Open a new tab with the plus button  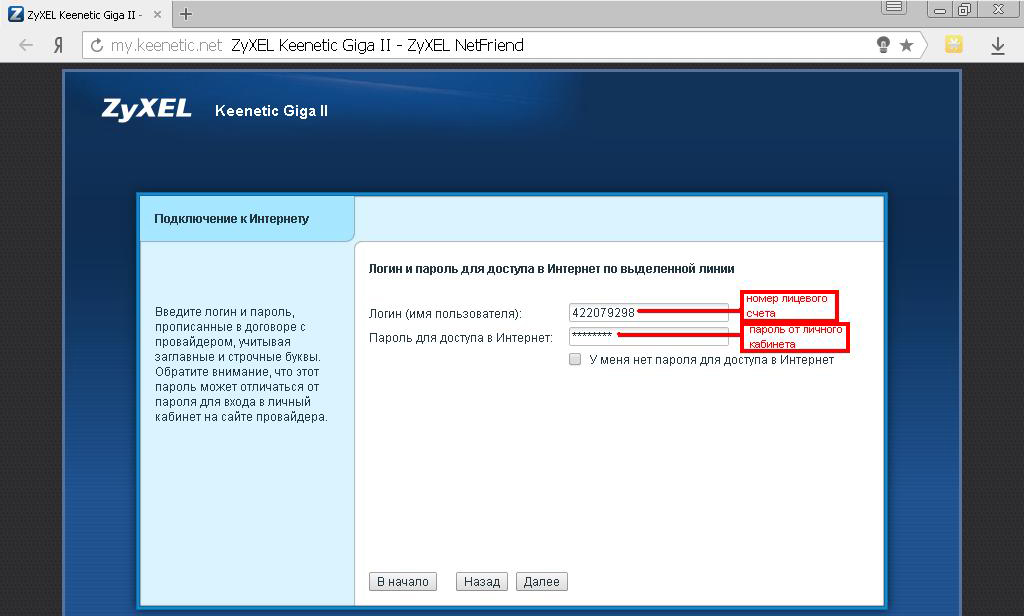click(x=186, y=14)
